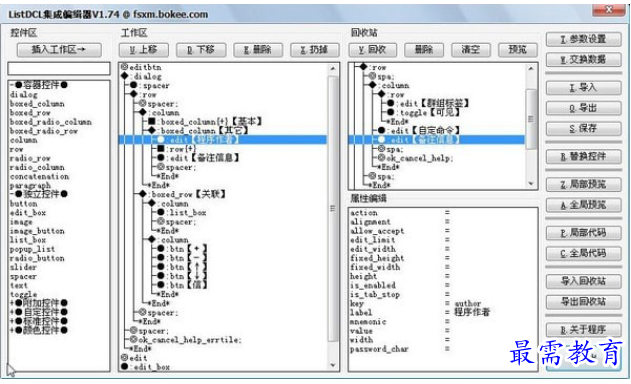Click circle icon of list_box node
The width and height of the screenshot is (631, 384).
click(161, 212)
